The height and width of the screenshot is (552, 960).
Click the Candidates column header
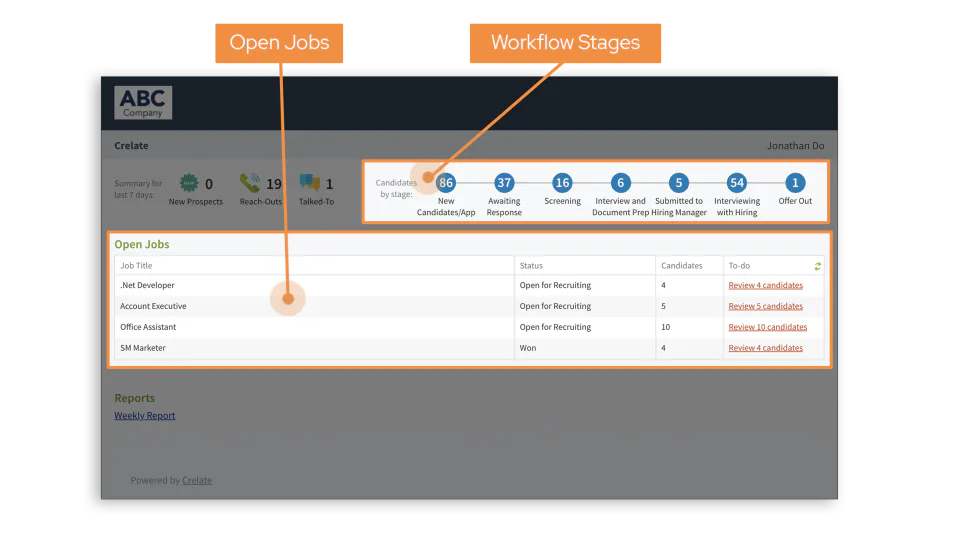[x=681, y=266]
